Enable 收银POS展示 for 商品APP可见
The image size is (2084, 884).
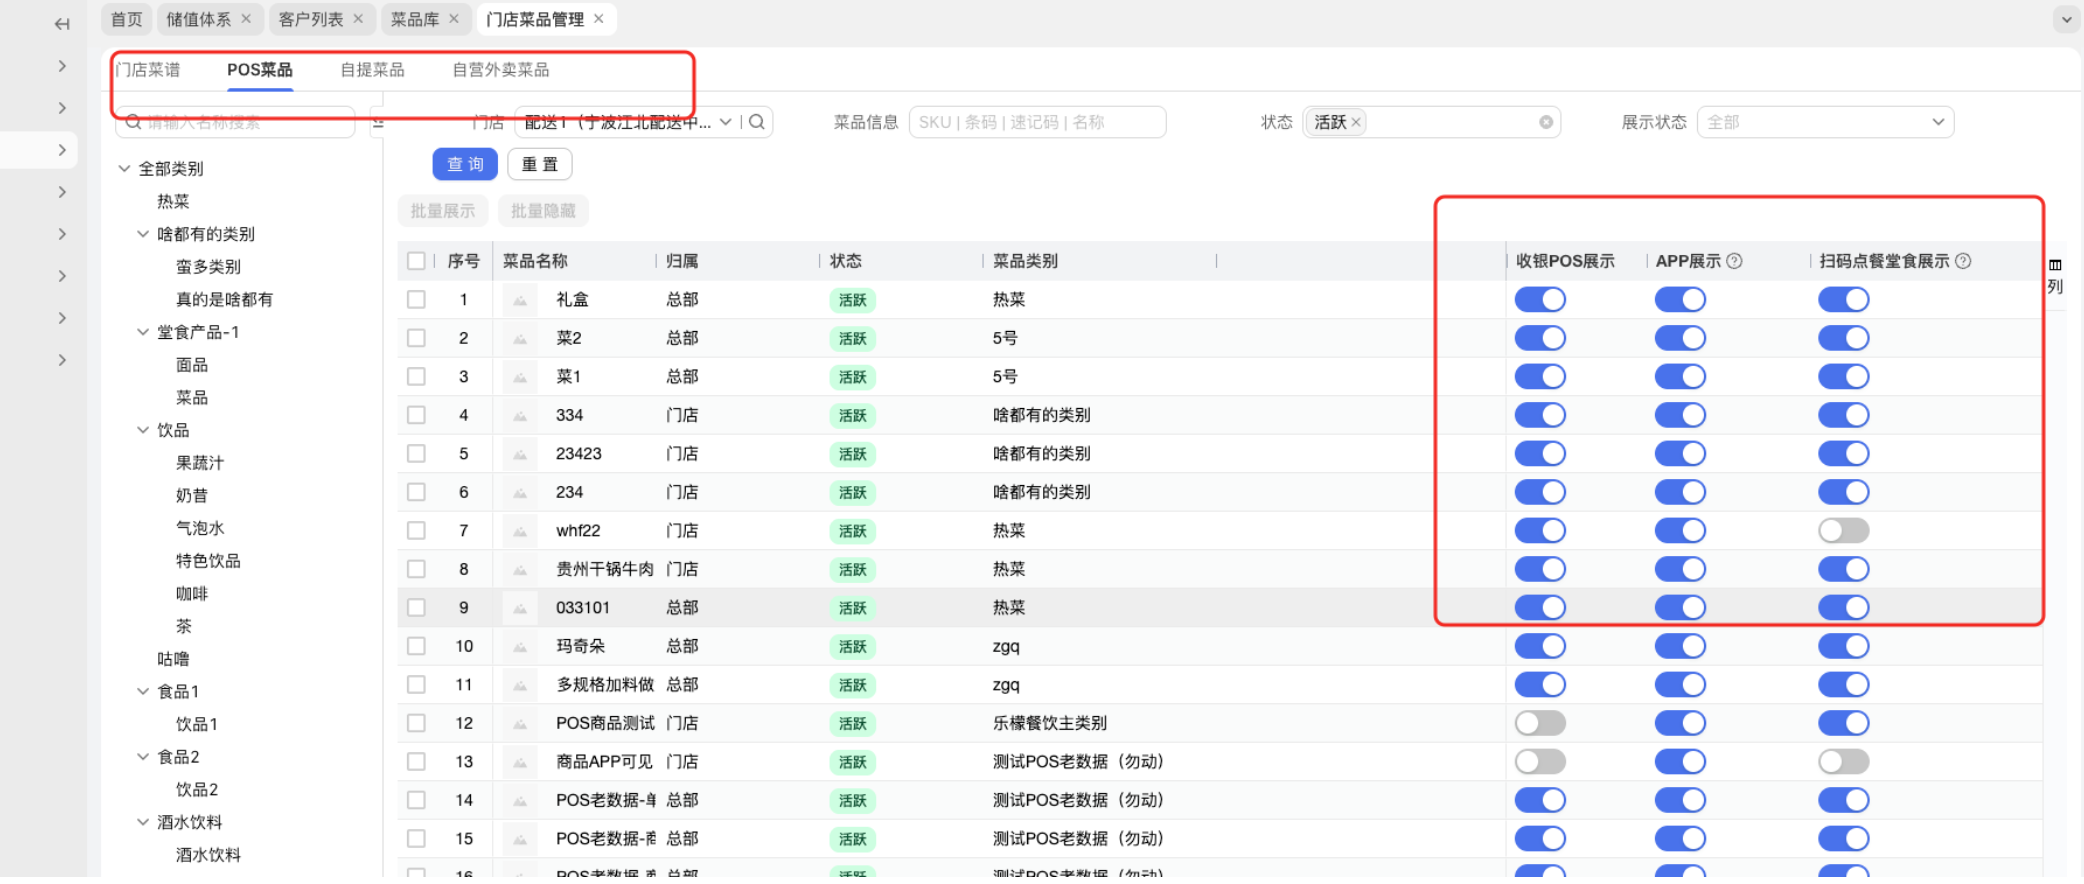tap(1540, 762)
